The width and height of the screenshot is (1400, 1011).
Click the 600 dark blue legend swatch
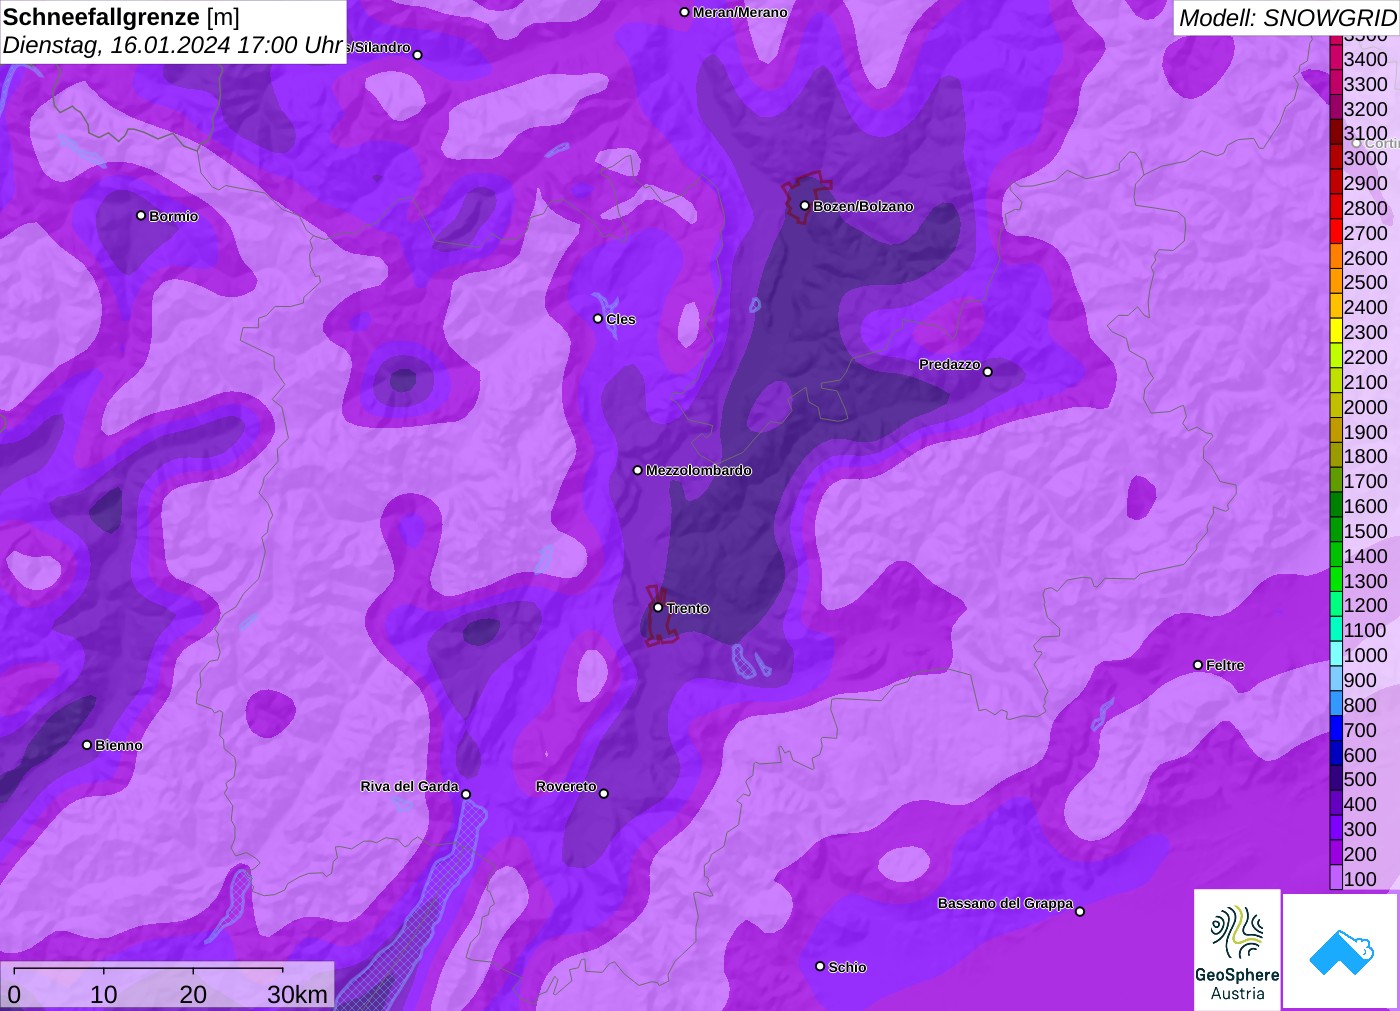point(1336,755)
